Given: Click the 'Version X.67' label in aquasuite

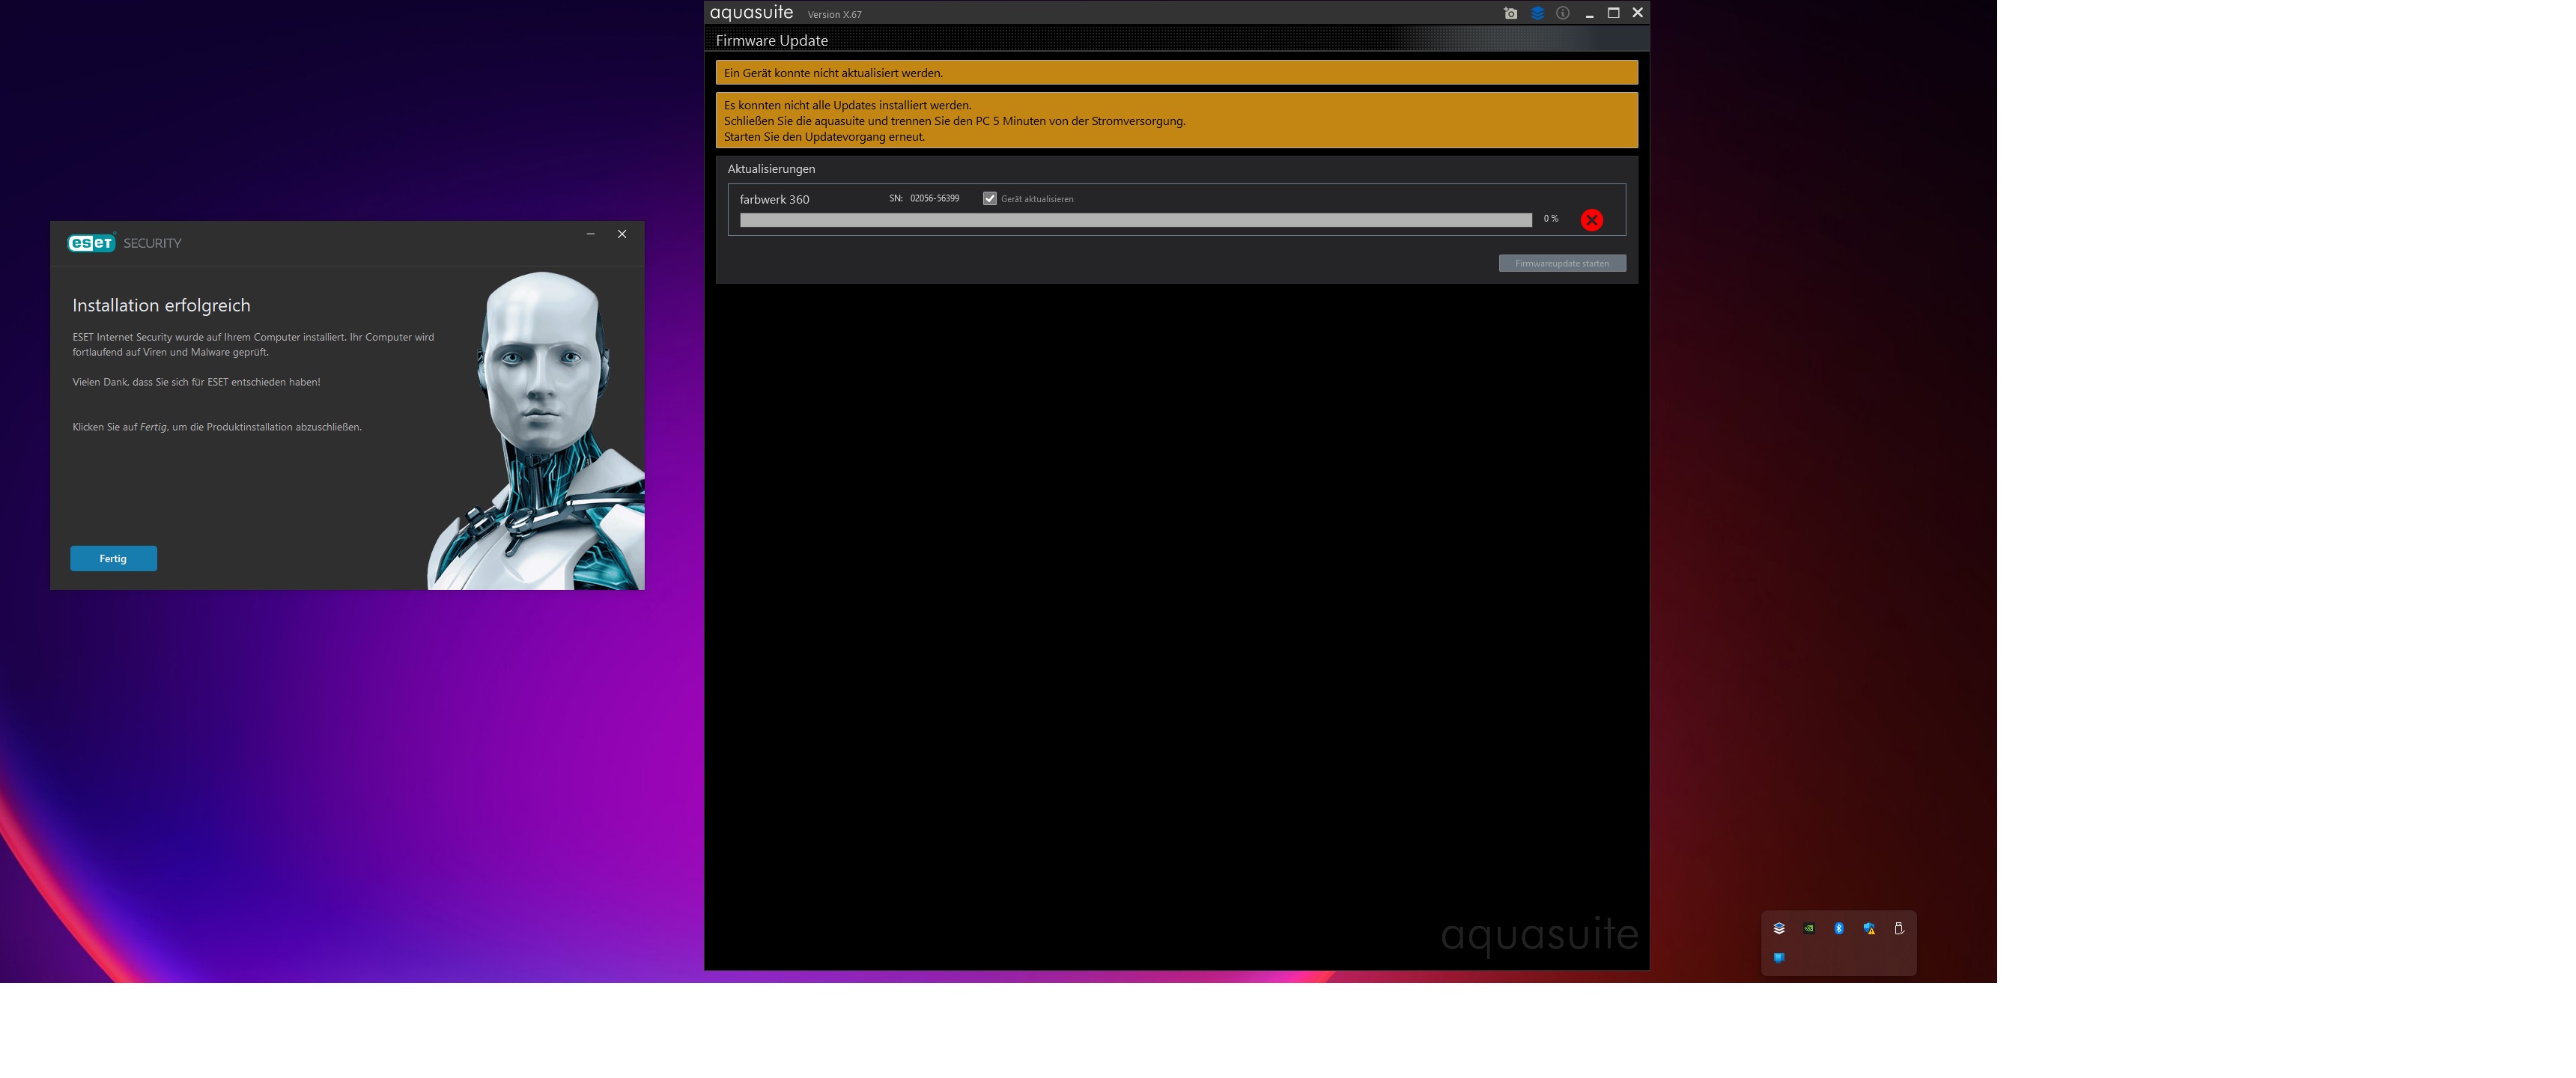Looking at the screenshot, I should tap(834, 14).
